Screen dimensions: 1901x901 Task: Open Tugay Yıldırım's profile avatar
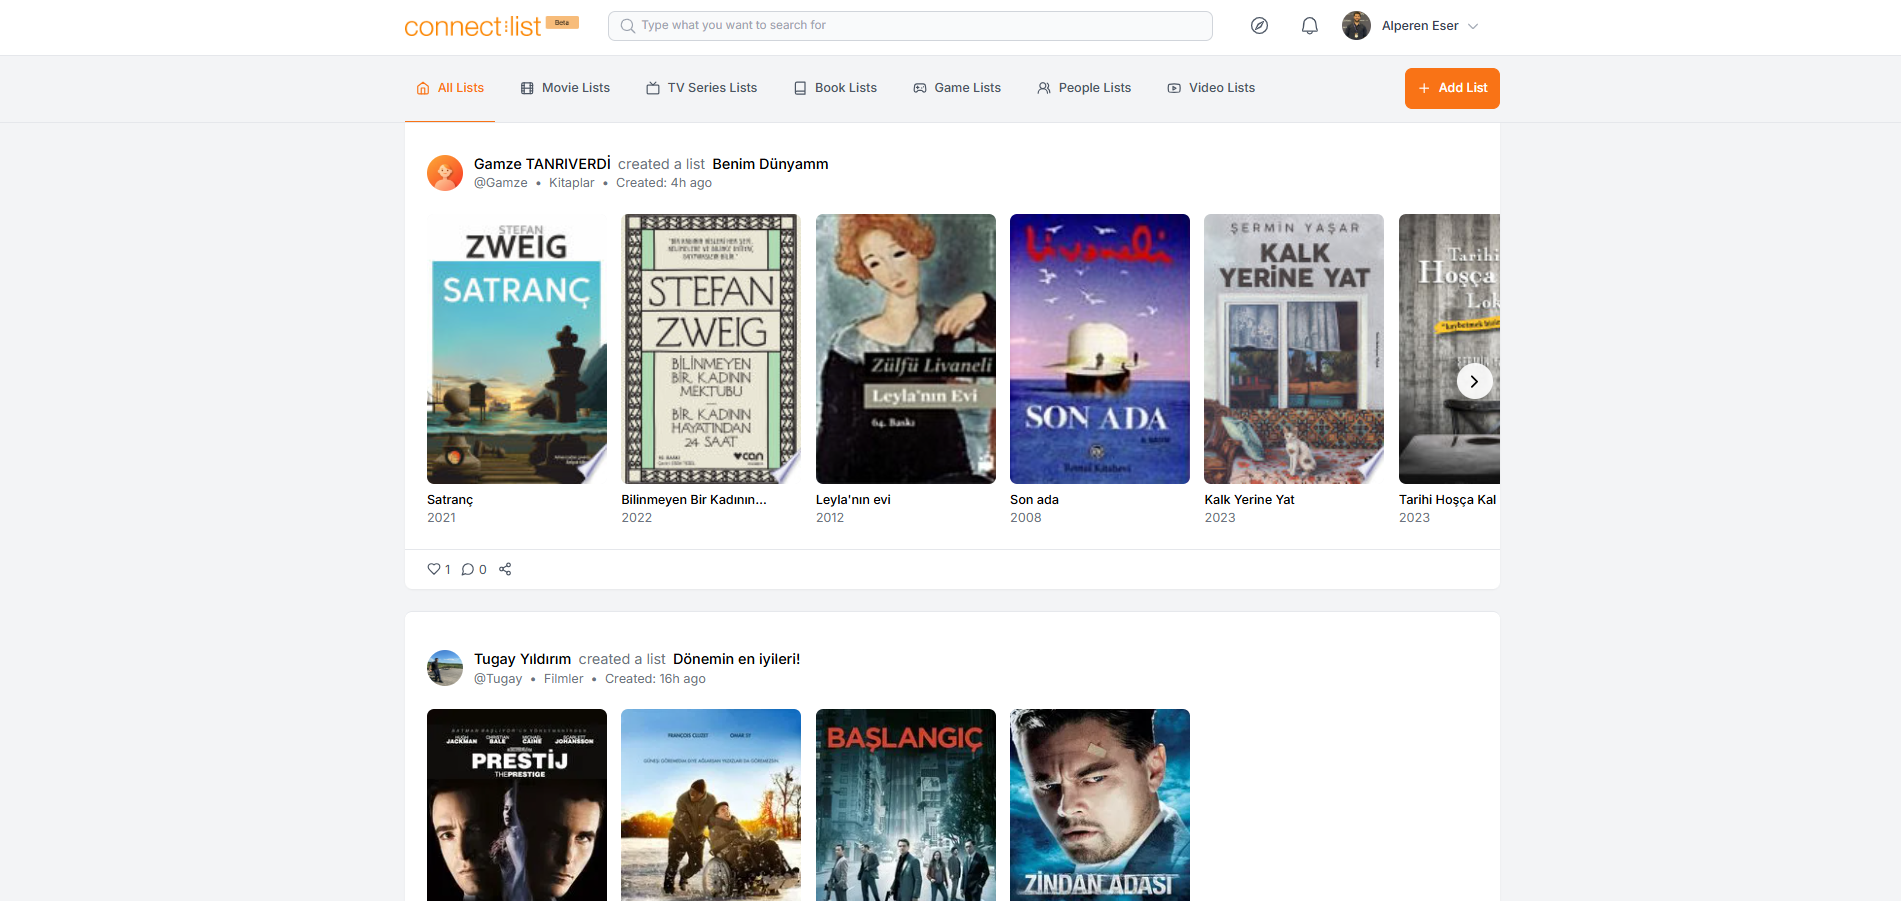pyautogui.click(x=445, y=668)
